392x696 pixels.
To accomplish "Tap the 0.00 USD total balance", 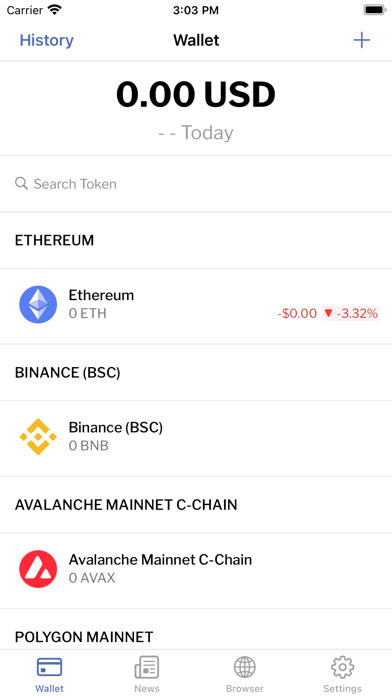I will 196,95.
